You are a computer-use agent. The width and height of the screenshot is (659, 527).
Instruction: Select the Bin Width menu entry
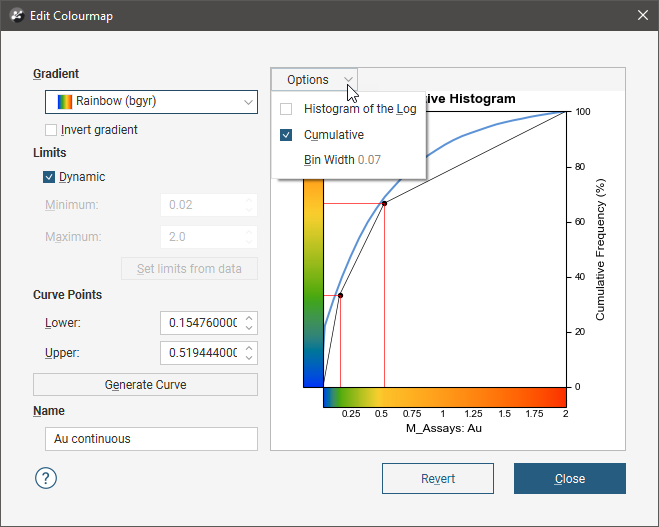pos(342,160)
